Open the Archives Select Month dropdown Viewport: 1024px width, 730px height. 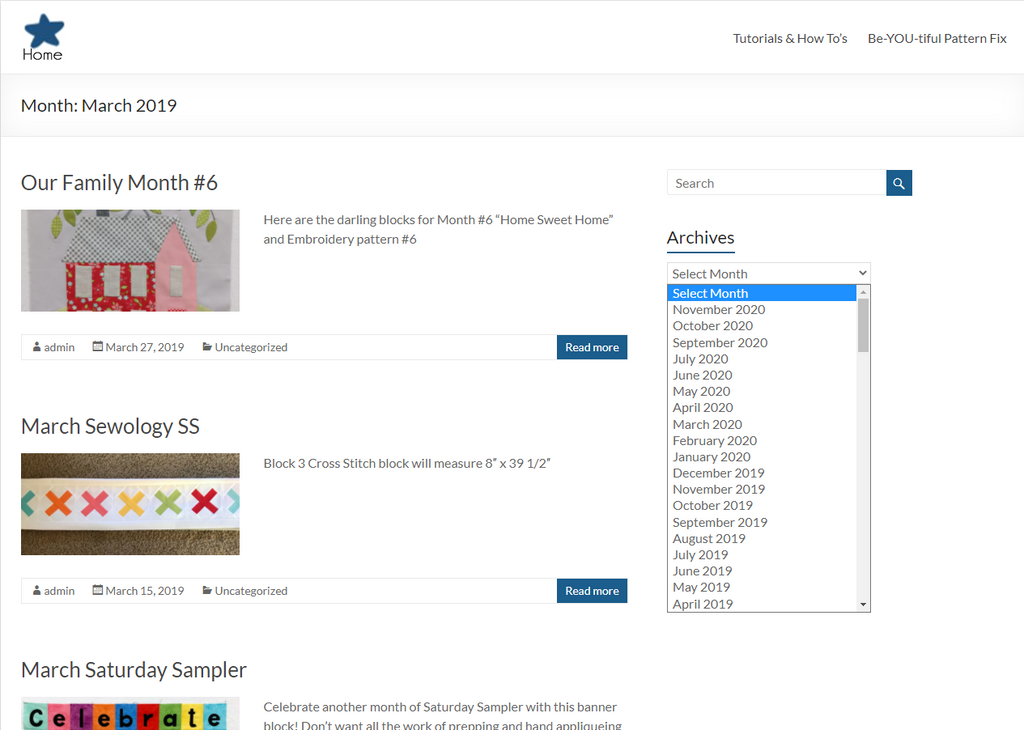pyautogui.click(x=768, y=273)
